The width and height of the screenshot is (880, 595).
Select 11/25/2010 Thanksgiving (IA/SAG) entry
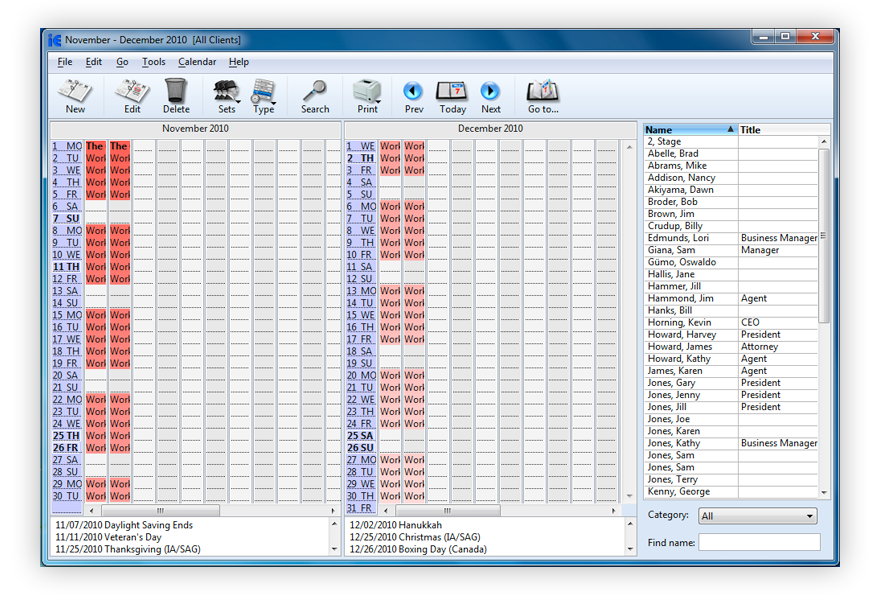[x=128, y=550]
